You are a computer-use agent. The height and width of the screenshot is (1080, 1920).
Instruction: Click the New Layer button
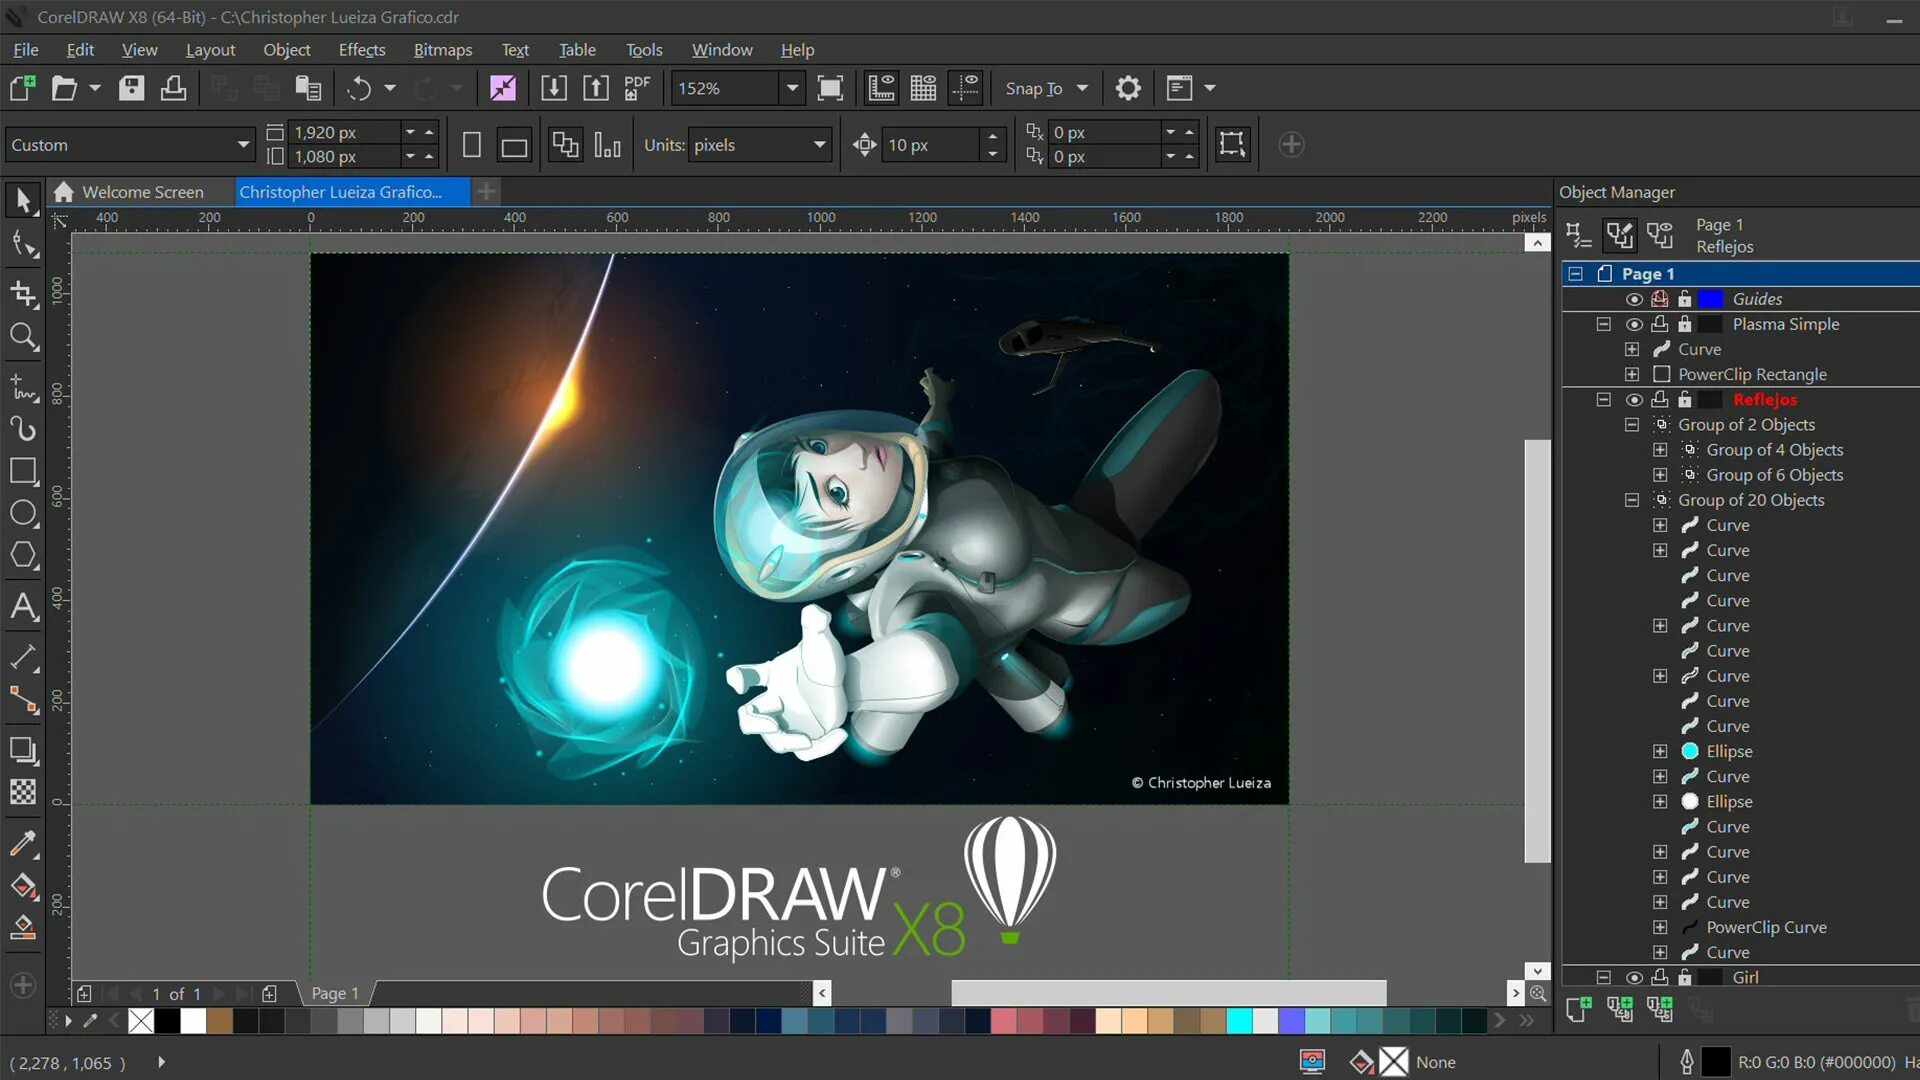[x=1578, y=1009]
